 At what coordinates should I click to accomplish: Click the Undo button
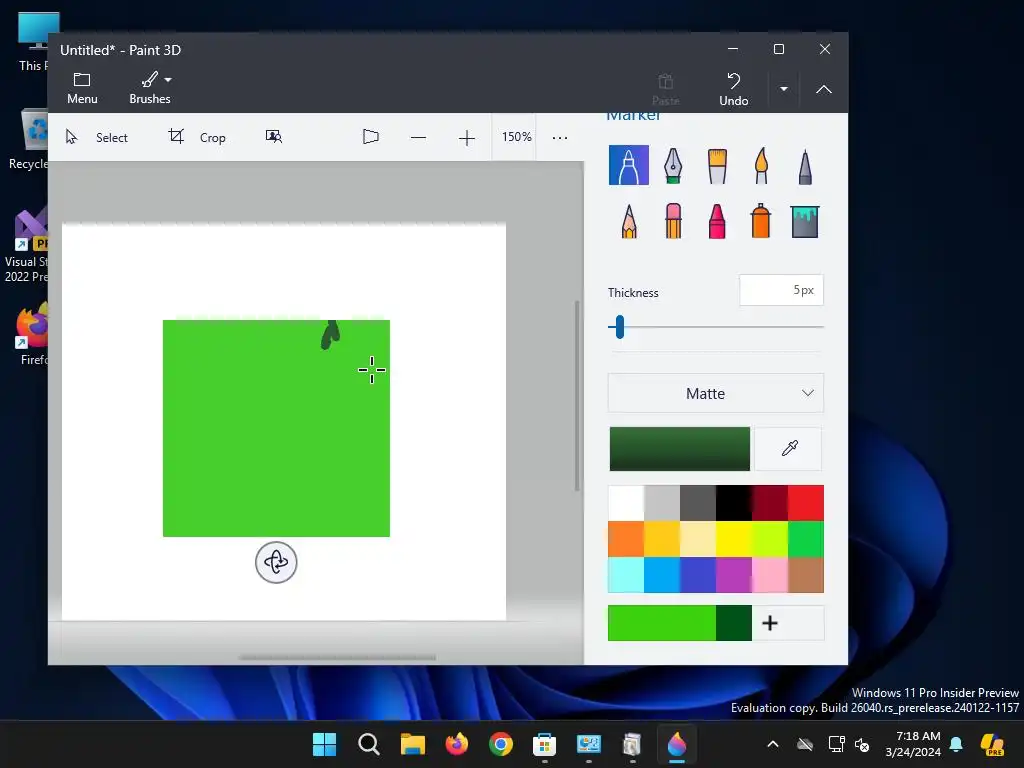tap(733, 89)
